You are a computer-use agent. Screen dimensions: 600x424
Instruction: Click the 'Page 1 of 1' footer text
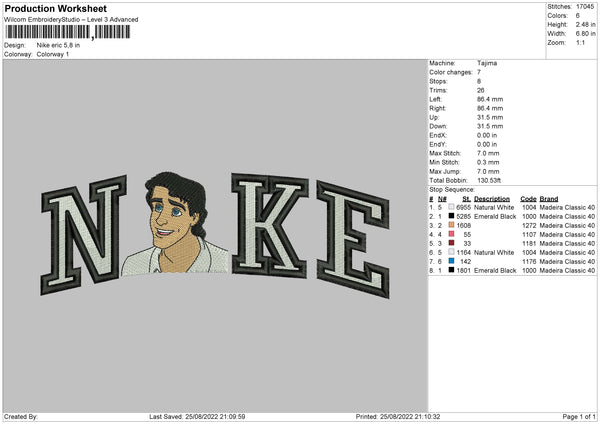pyautogui.click(x=579, y=416)
